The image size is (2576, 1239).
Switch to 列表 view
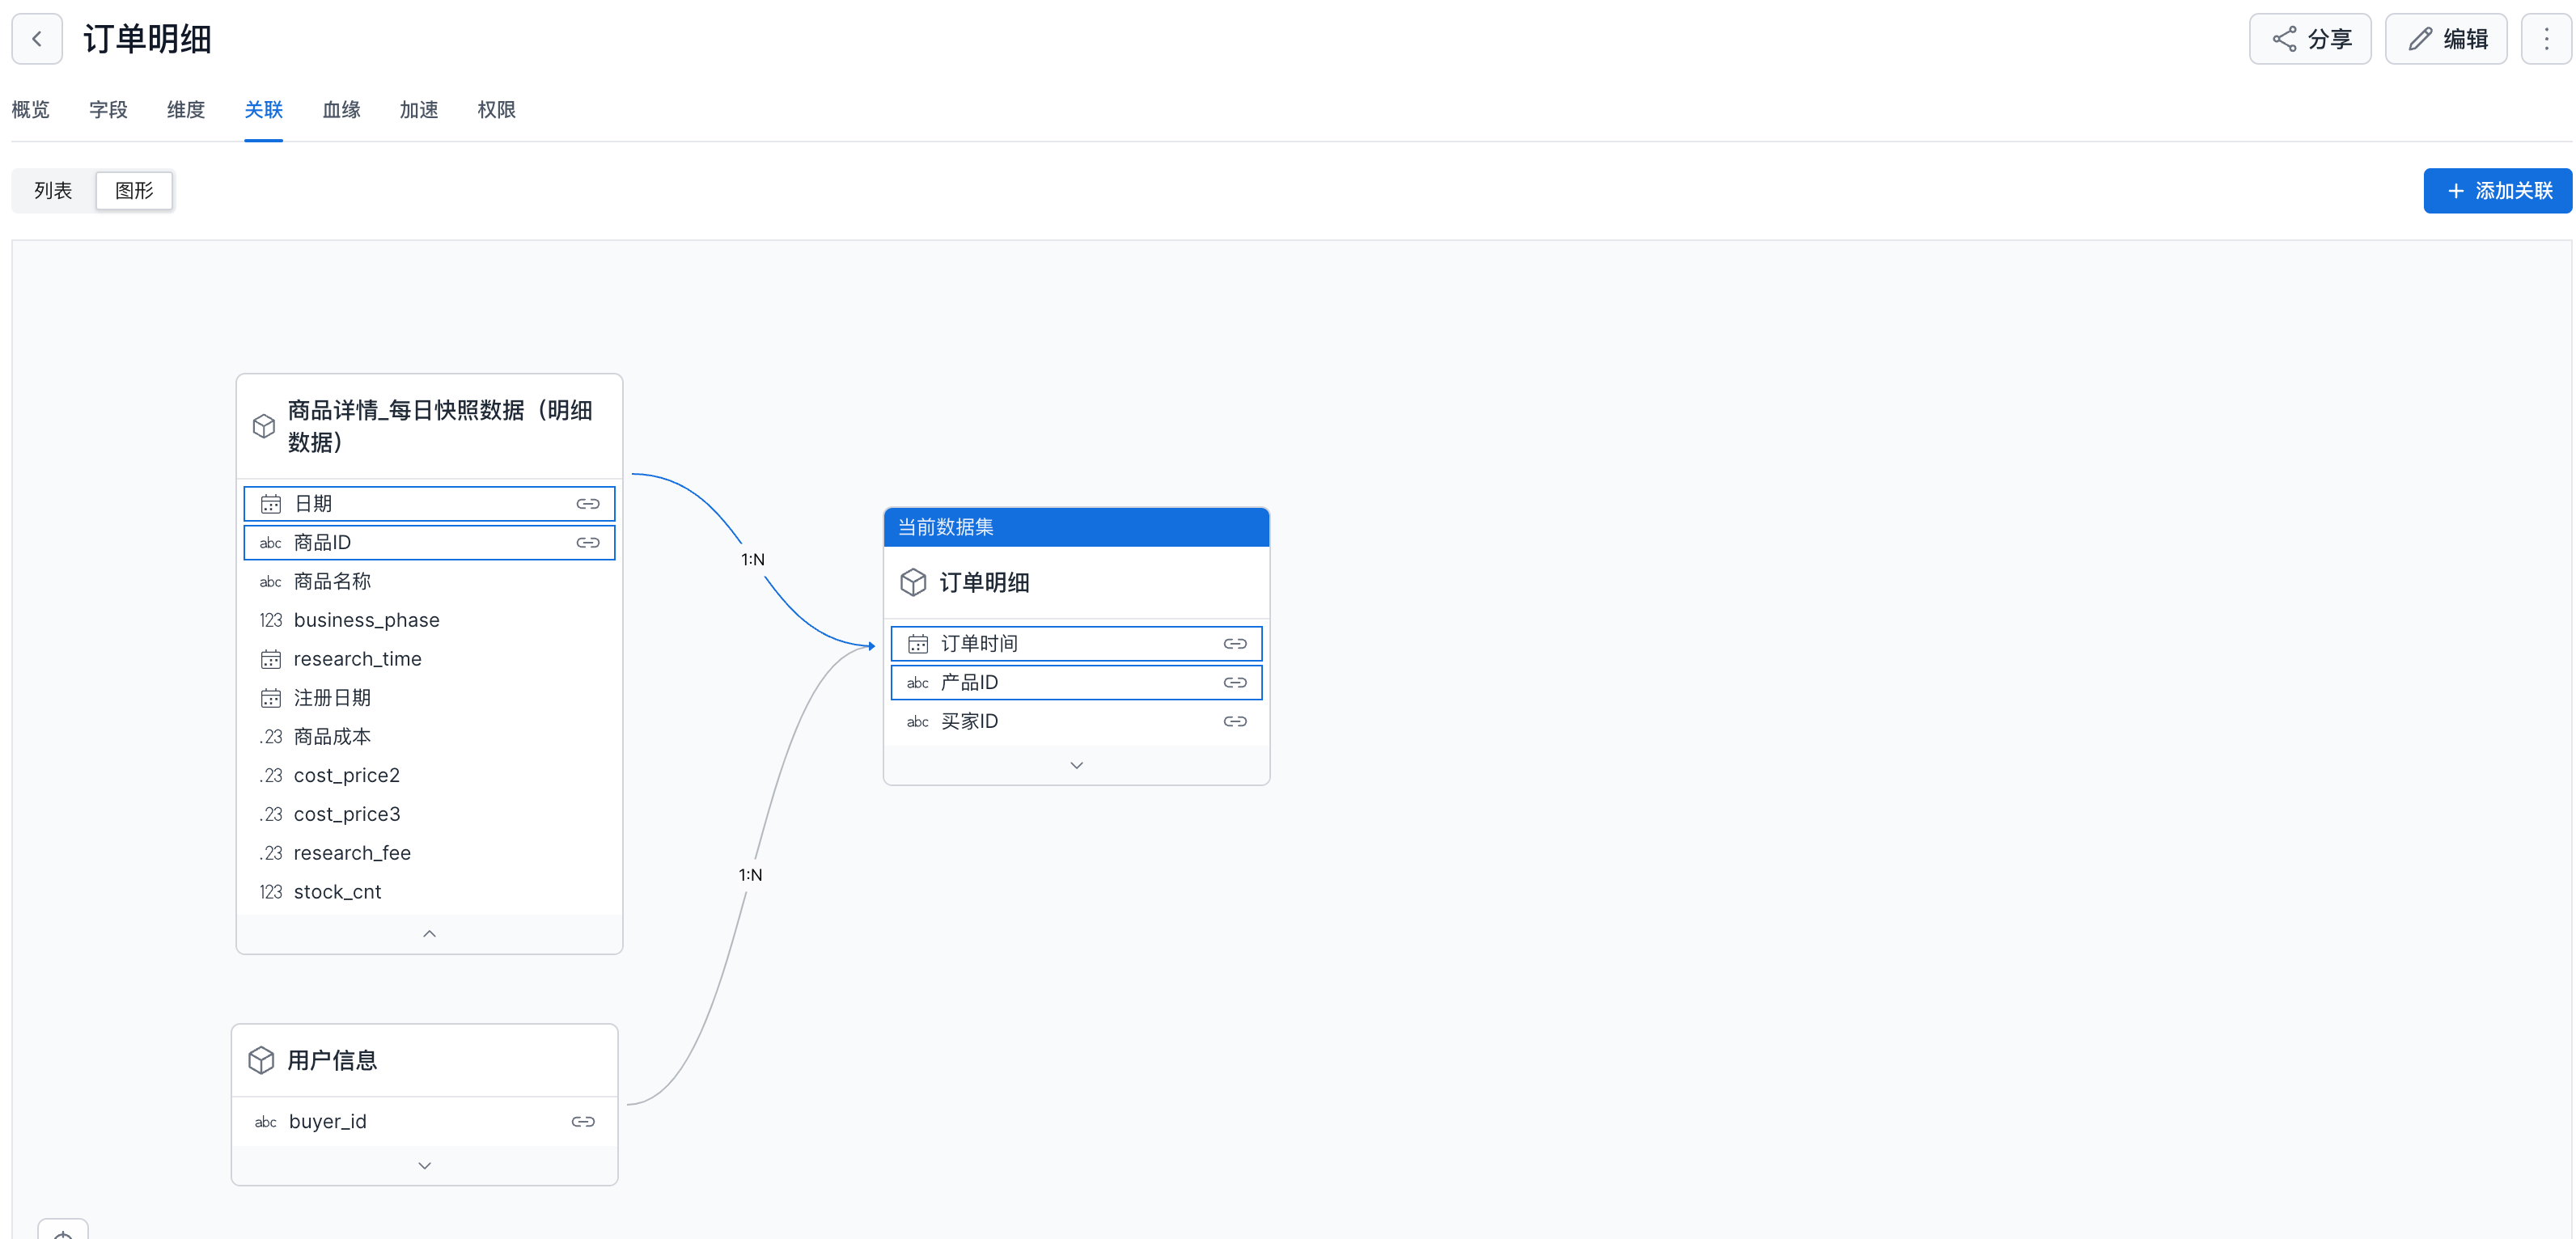click(53, 191)
